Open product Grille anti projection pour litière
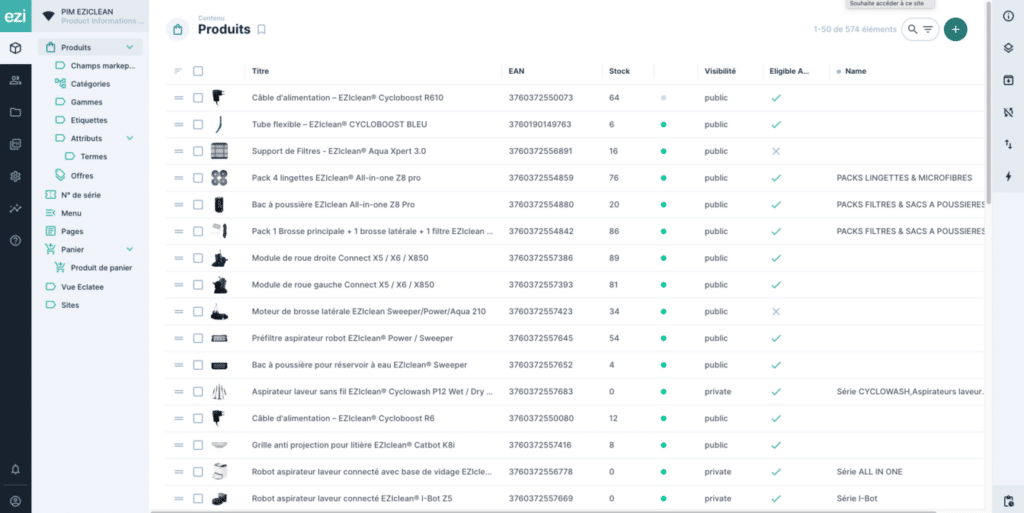Screen dimensions: 1024x513 [x=353, y=445]
